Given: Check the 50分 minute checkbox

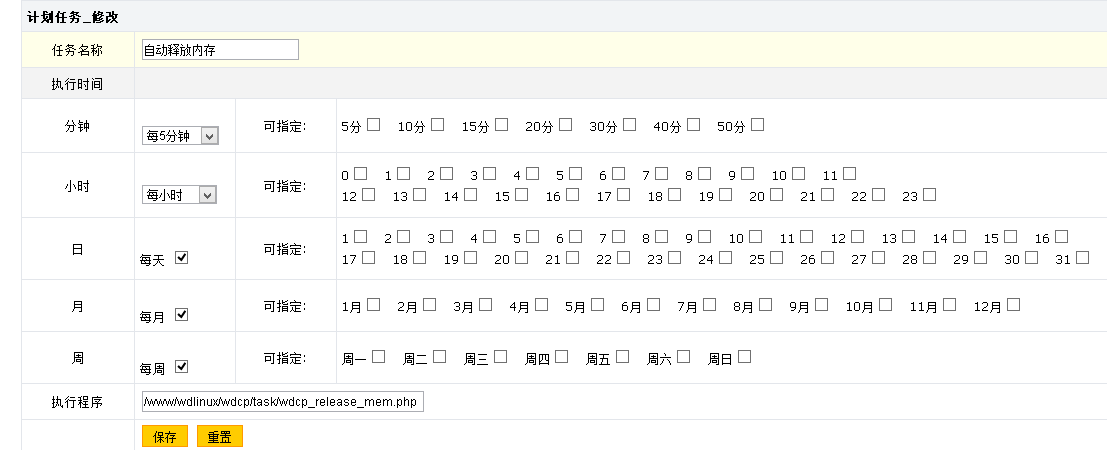Looking at the screenshot, I should tap(758, 125).
